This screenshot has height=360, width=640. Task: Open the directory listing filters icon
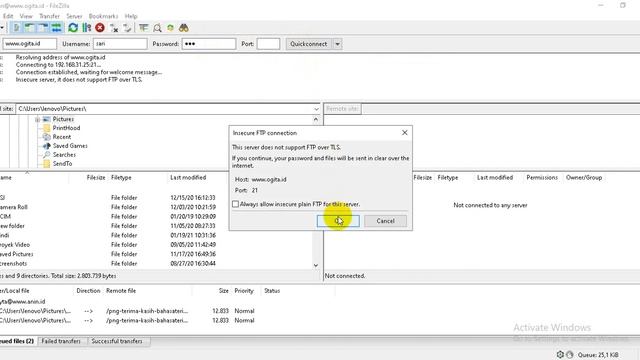[x=143, y=28]
